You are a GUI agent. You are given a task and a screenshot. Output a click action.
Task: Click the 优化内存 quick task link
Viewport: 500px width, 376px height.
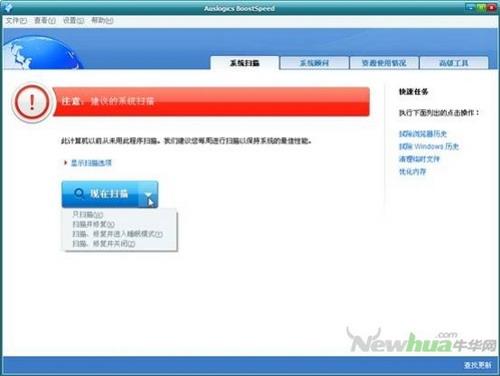tap(413, 172)
